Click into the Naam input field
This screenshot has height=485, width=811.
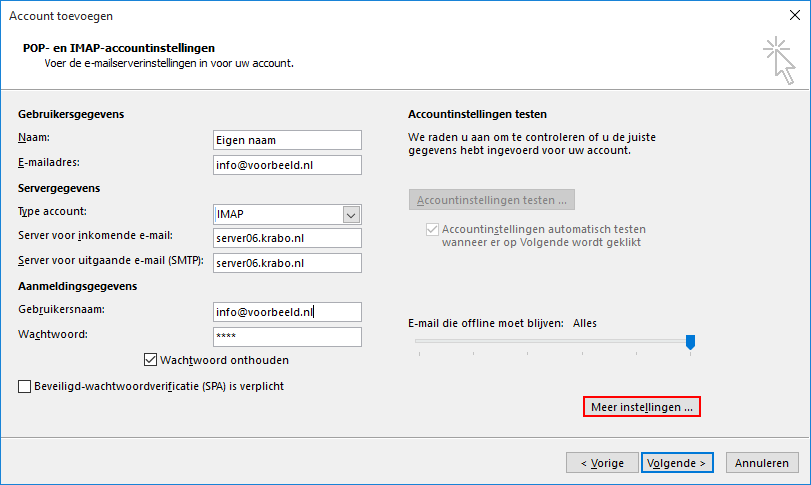tap(286, 140)
